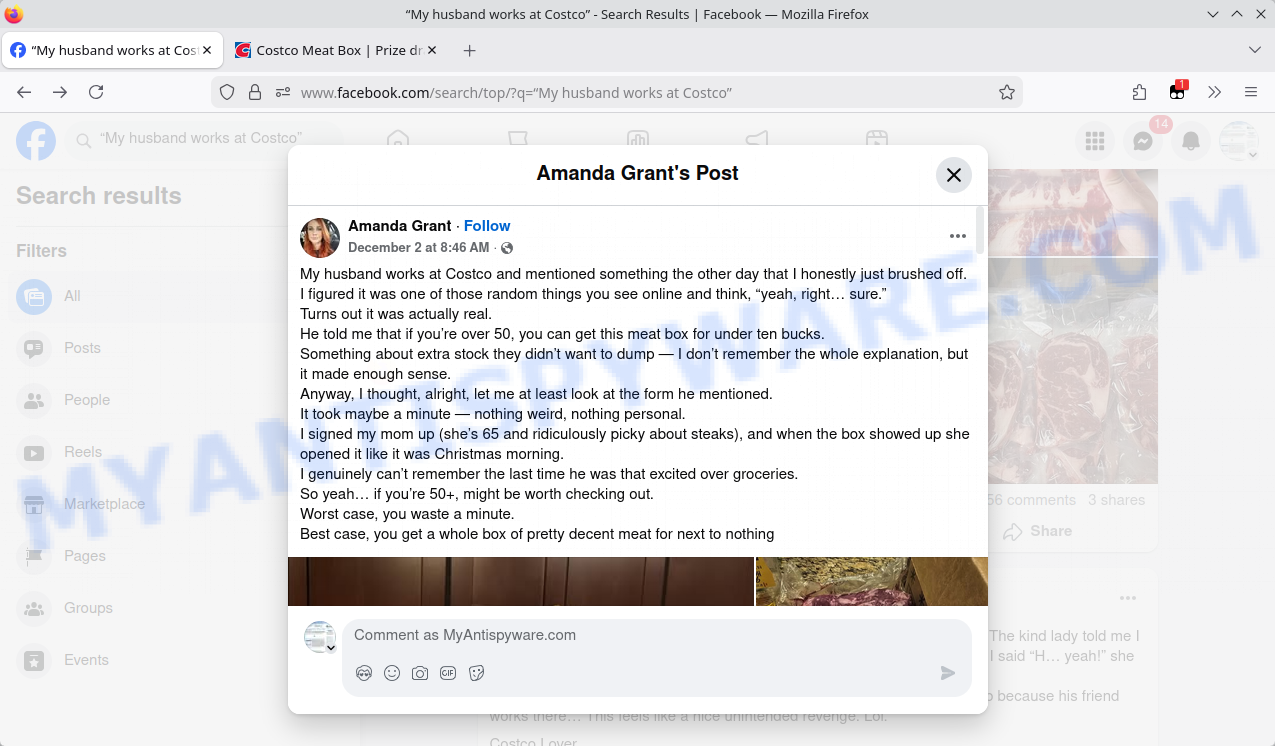The height and width of the screenshot is (746, 1275).
Task: Switch to Costco Meat Box tab
Action: point(330,50)
